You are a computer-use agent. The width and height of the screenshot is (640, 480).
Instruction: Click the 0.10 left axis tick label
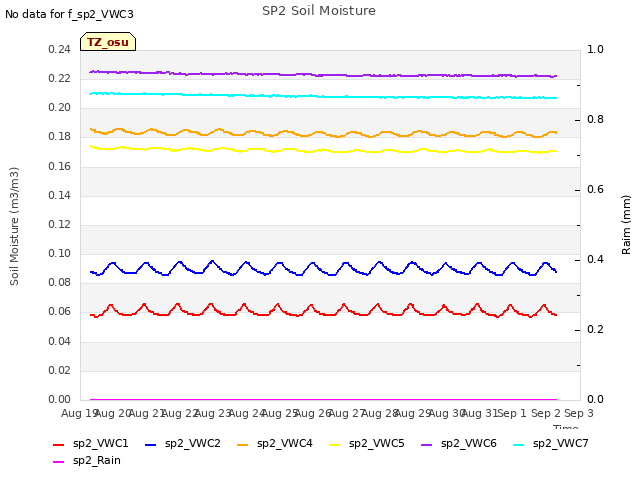pyautogui.click(x=60, y=253)
